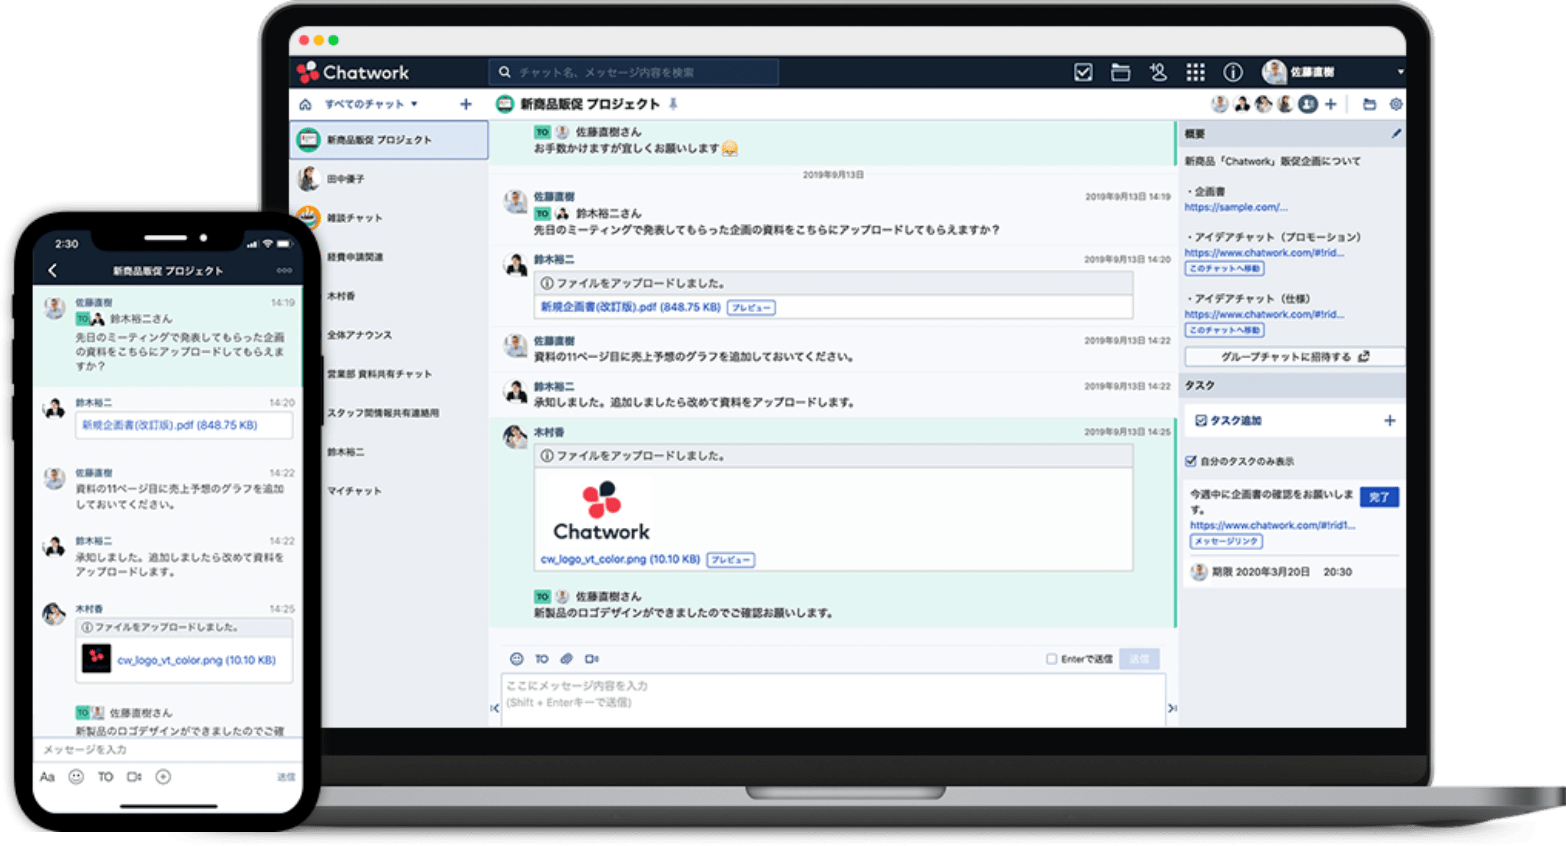Enable the 'Enterで送信' checkbox
The width and height of the screenshot is (1566, 846).
pyautogui.click(x=1051, y=659)
